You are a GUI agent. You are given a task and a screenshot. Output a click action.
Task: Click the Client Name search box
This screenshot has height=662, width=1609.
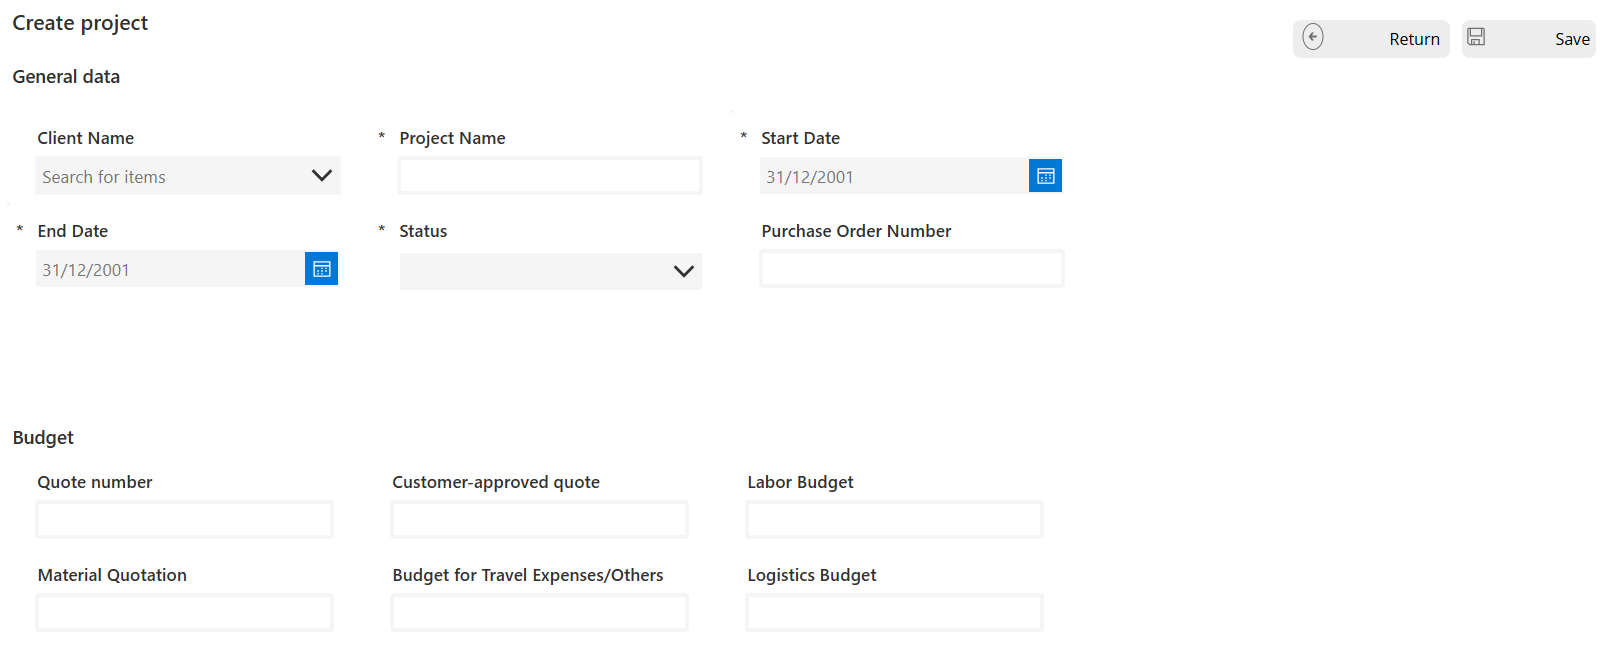(170, 176)
